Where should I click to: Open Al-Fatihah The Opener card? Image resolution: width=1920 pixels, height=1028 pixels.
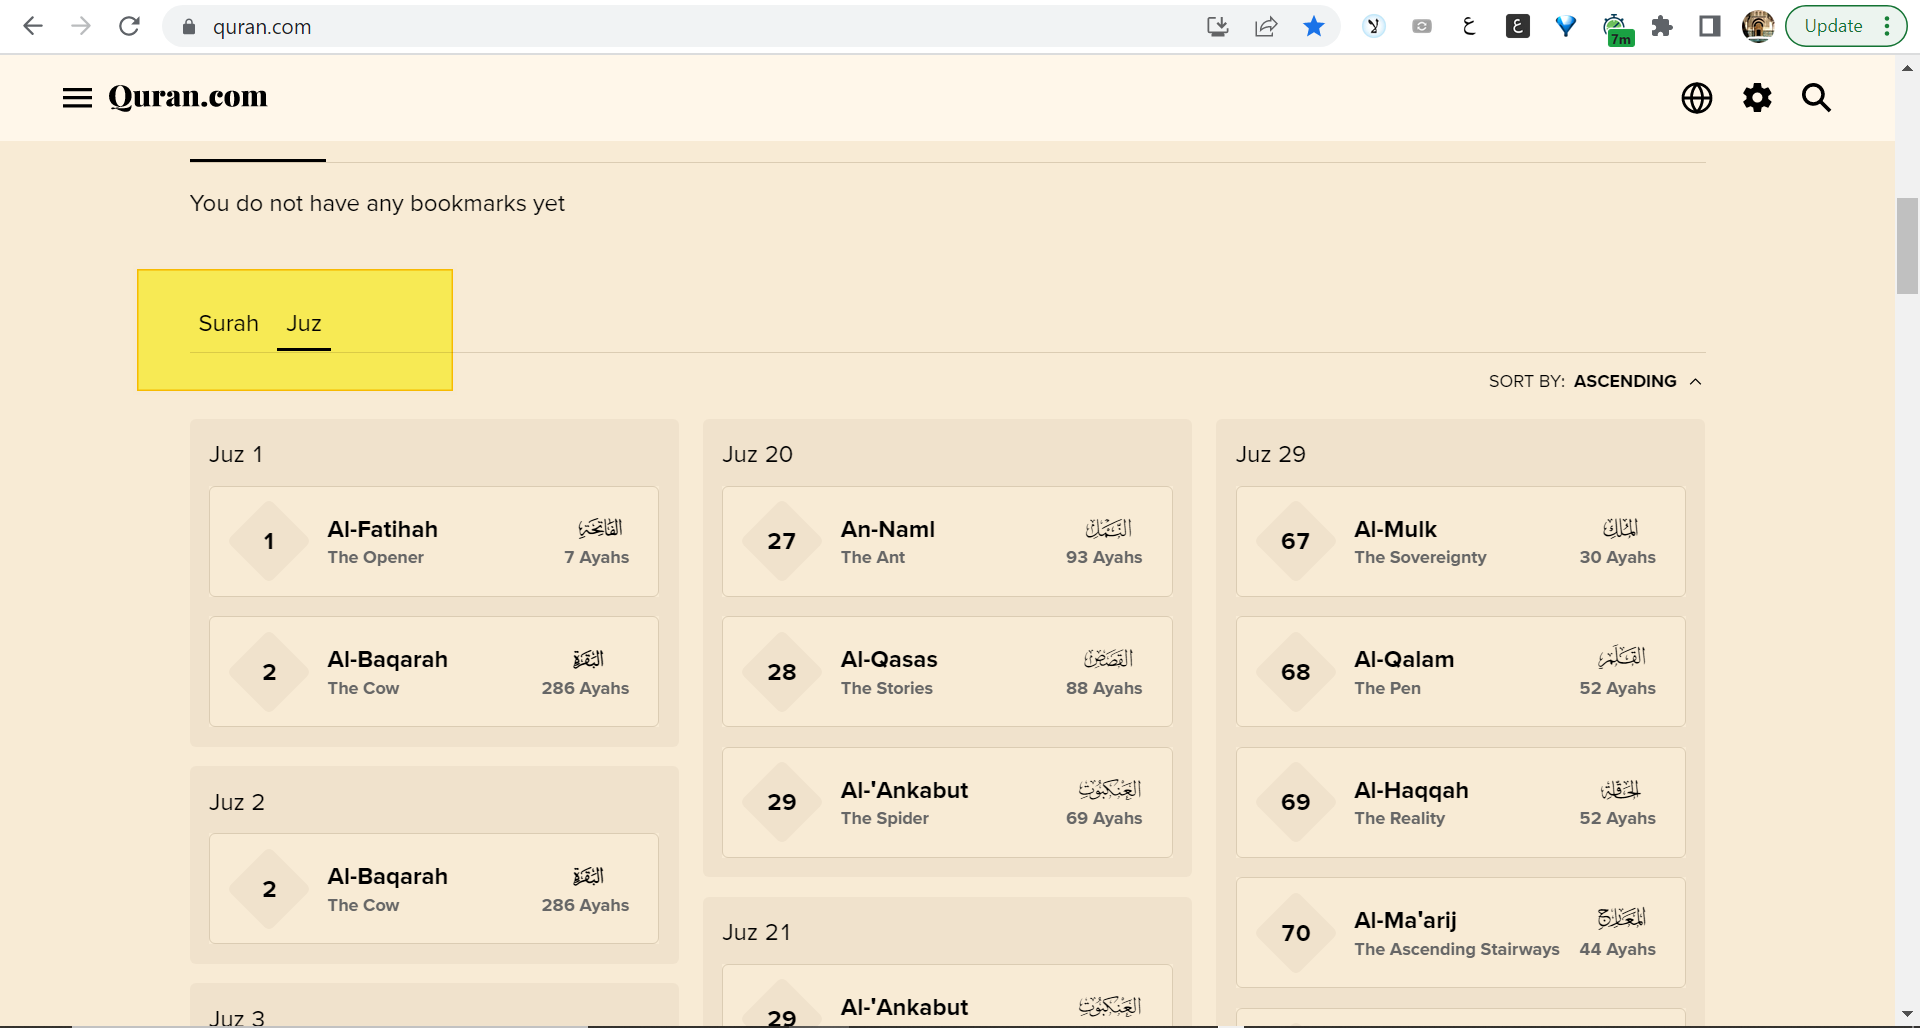point(434,542)
